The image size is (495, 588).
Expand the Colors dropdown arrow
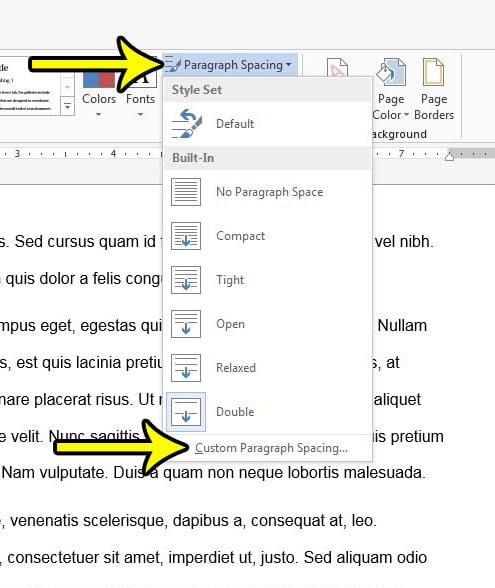[x=98, y=114]
